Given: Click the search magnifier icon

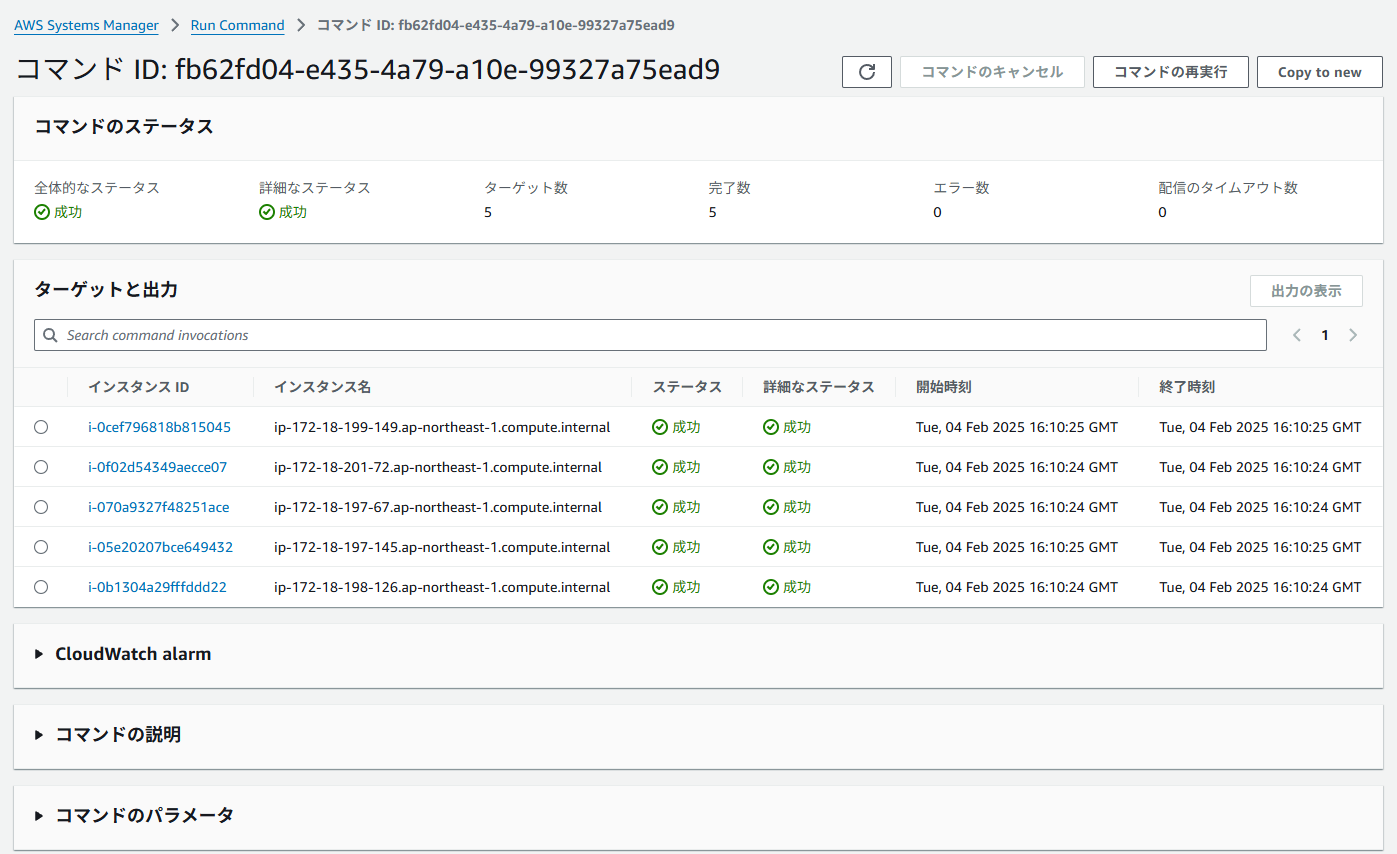Looking at the screenshot, I should 50,335.
